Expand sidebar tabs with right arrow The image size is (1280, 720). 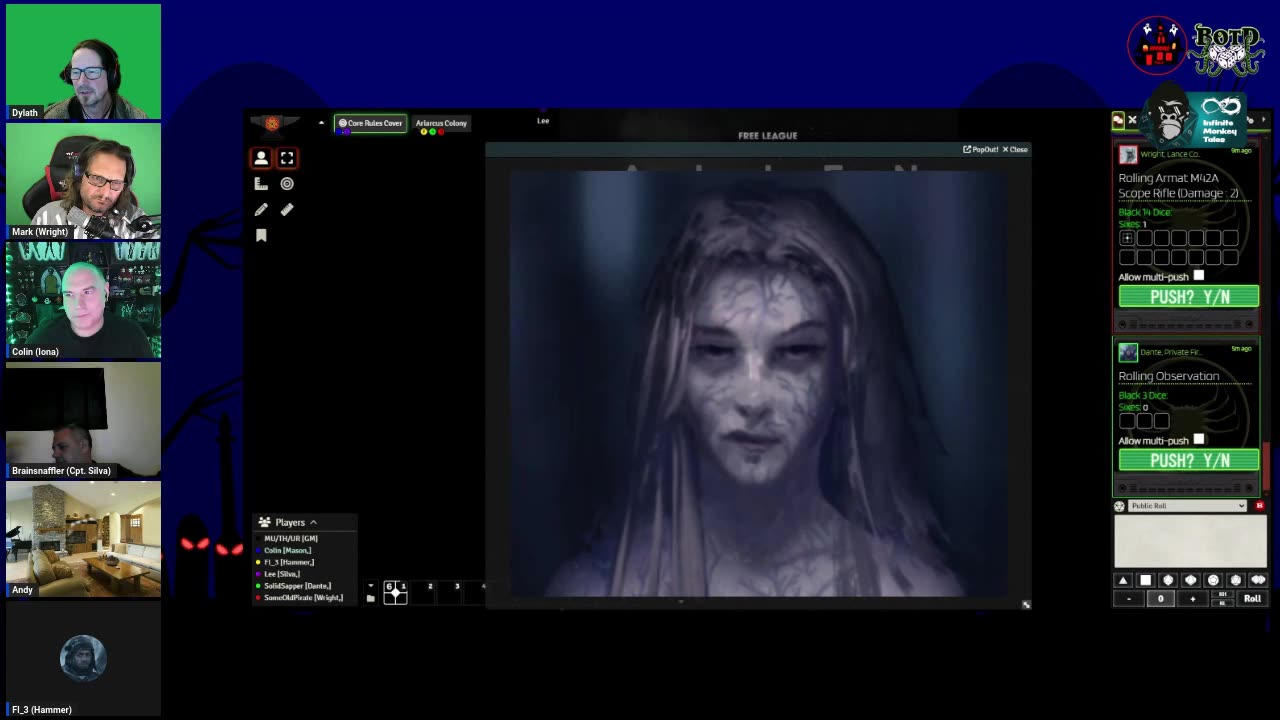[x=1264, y=120]
